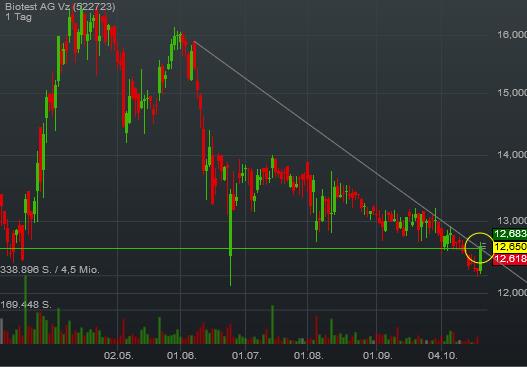This screenshot has height=367, width=527.
Task: Click the 01.08. date label
Action: (x=309, y=356)
